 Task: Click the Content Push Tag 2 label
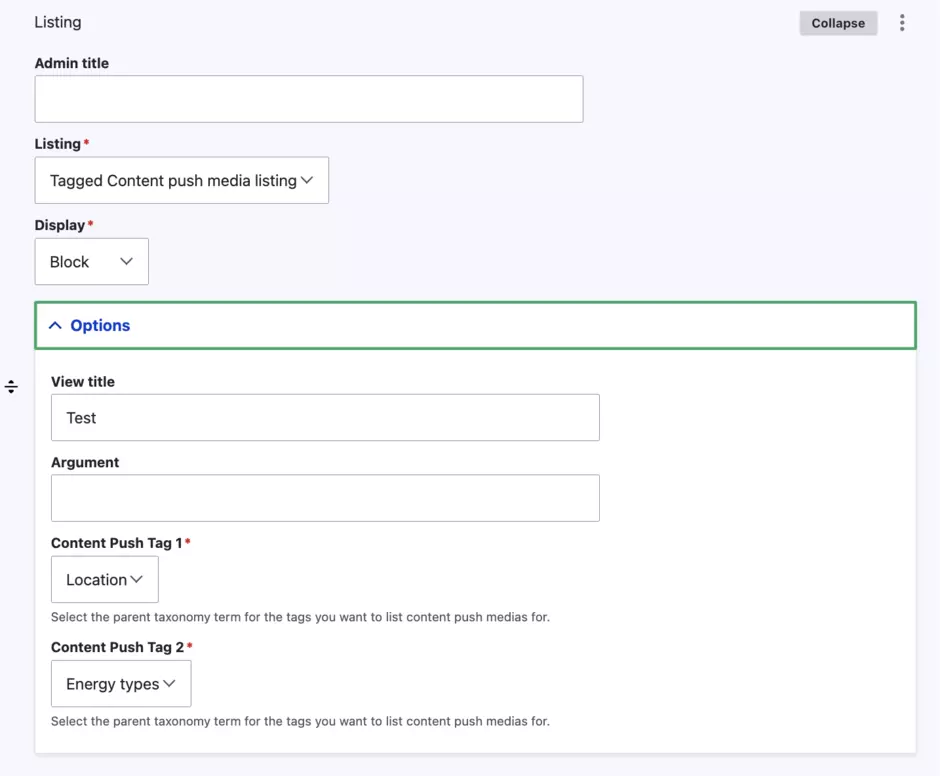(117, 647)
